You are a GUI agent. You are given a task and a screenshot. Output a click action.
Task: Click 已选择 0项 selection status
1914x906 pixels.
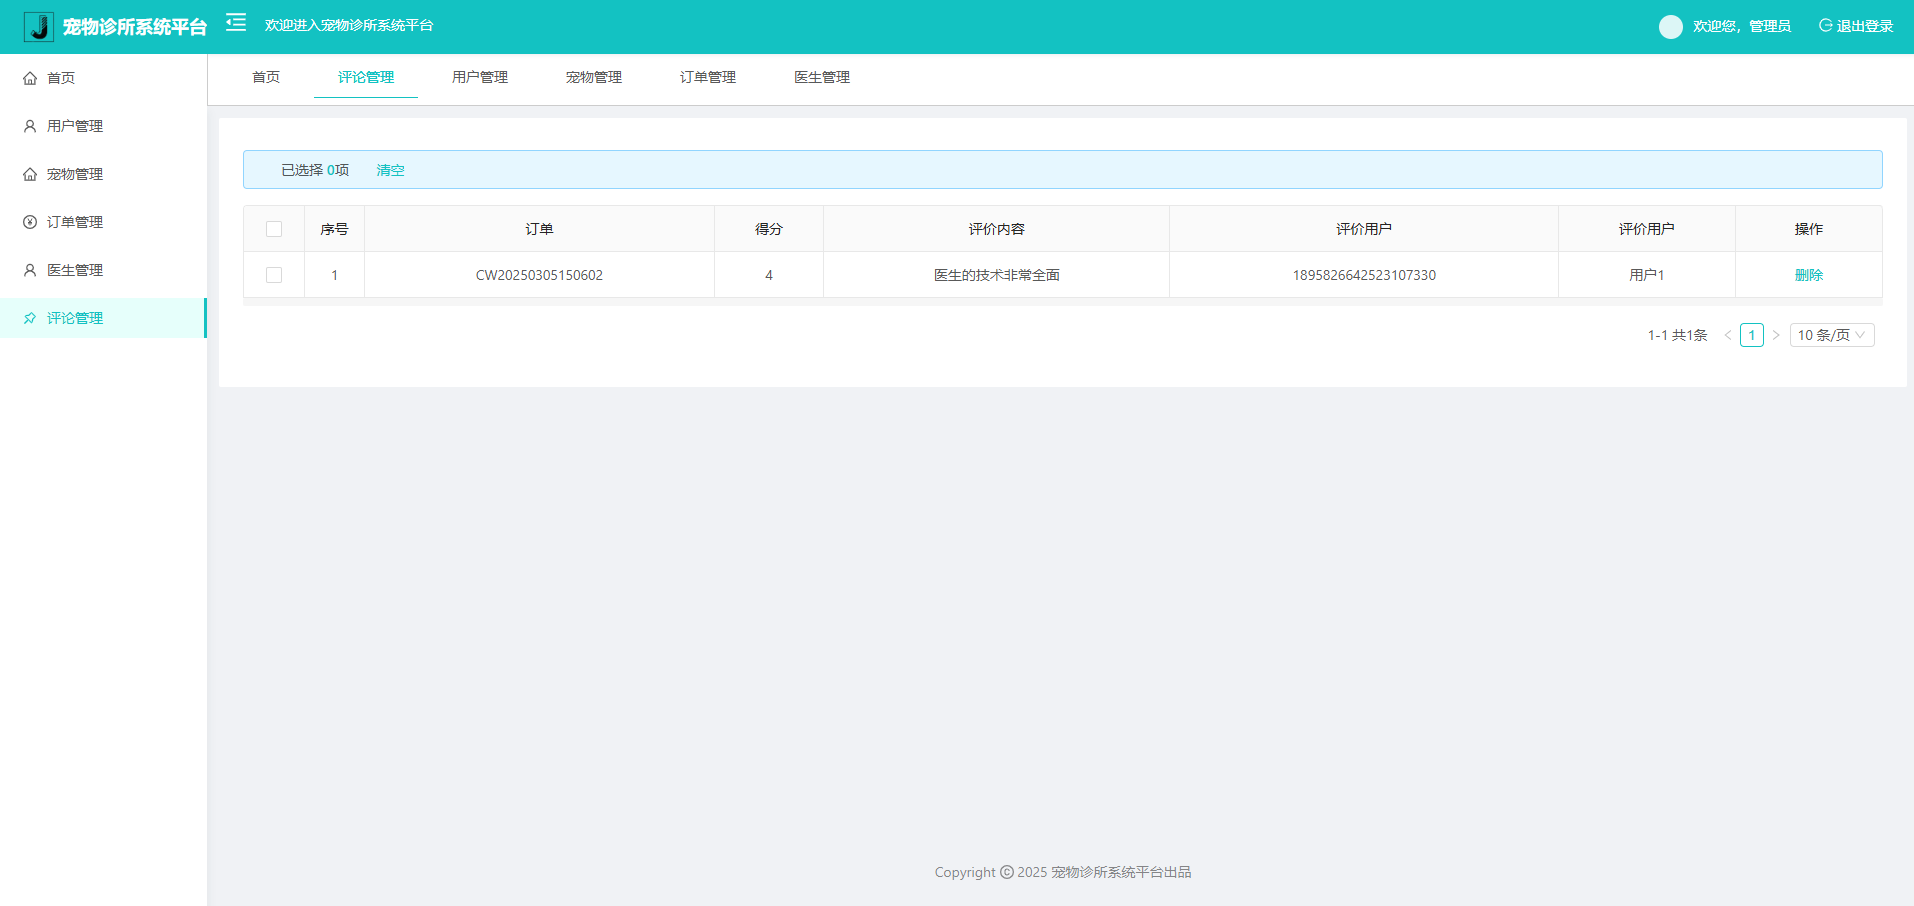coord(315,170)
